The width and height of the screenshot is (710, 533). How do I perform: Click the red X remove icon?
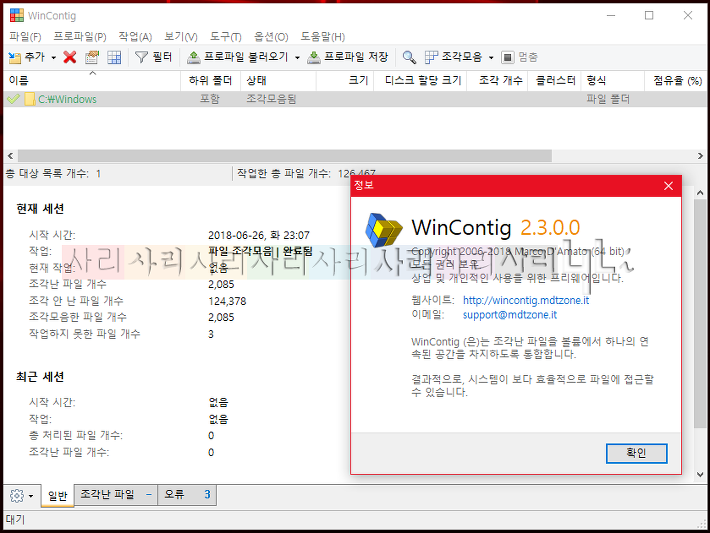coord(70,57)
